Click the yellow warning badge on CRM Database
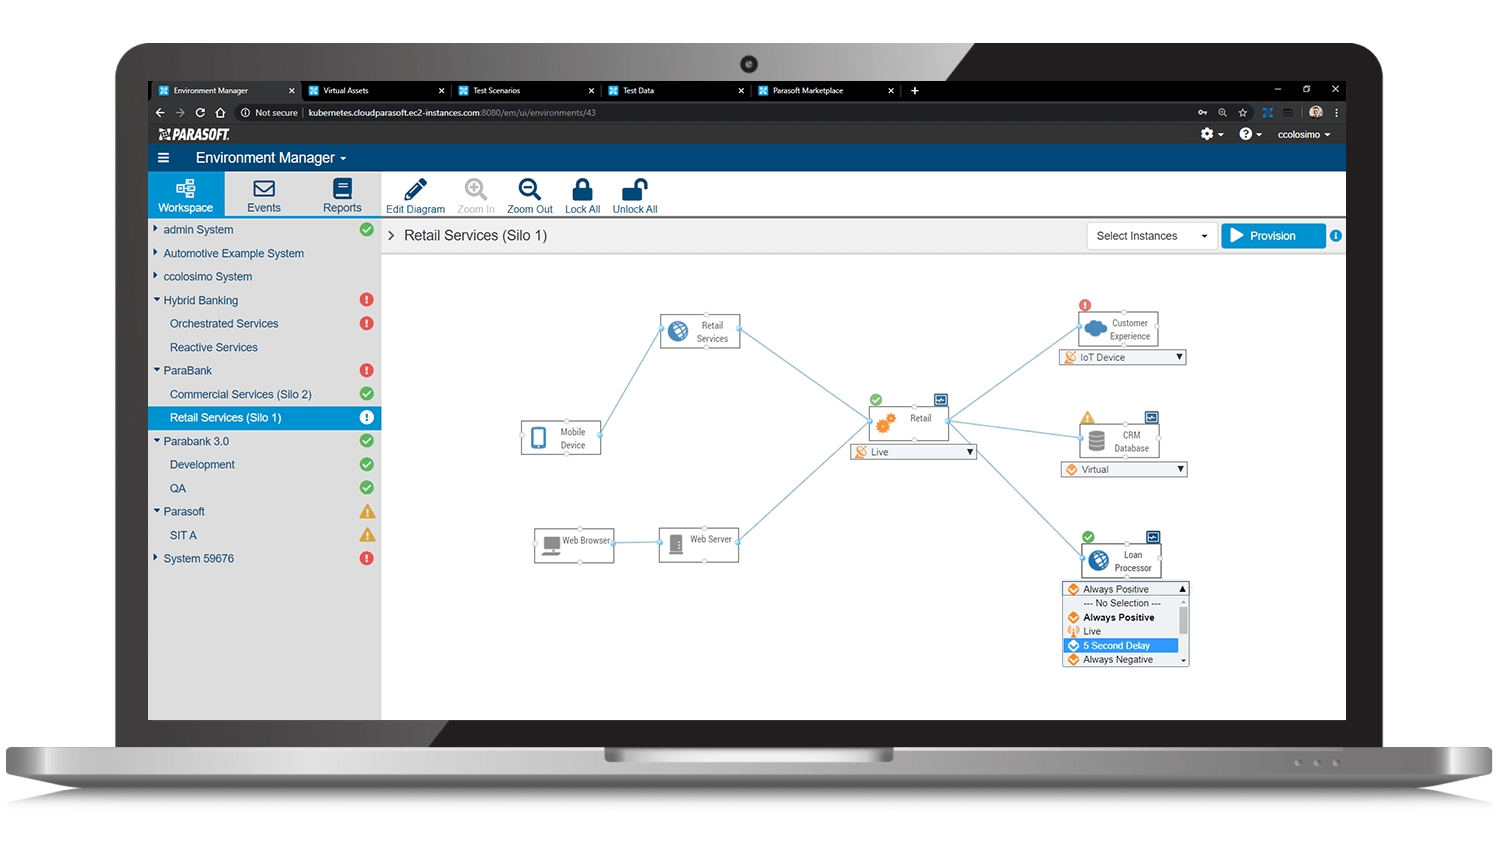 [x=1088, y=418]
